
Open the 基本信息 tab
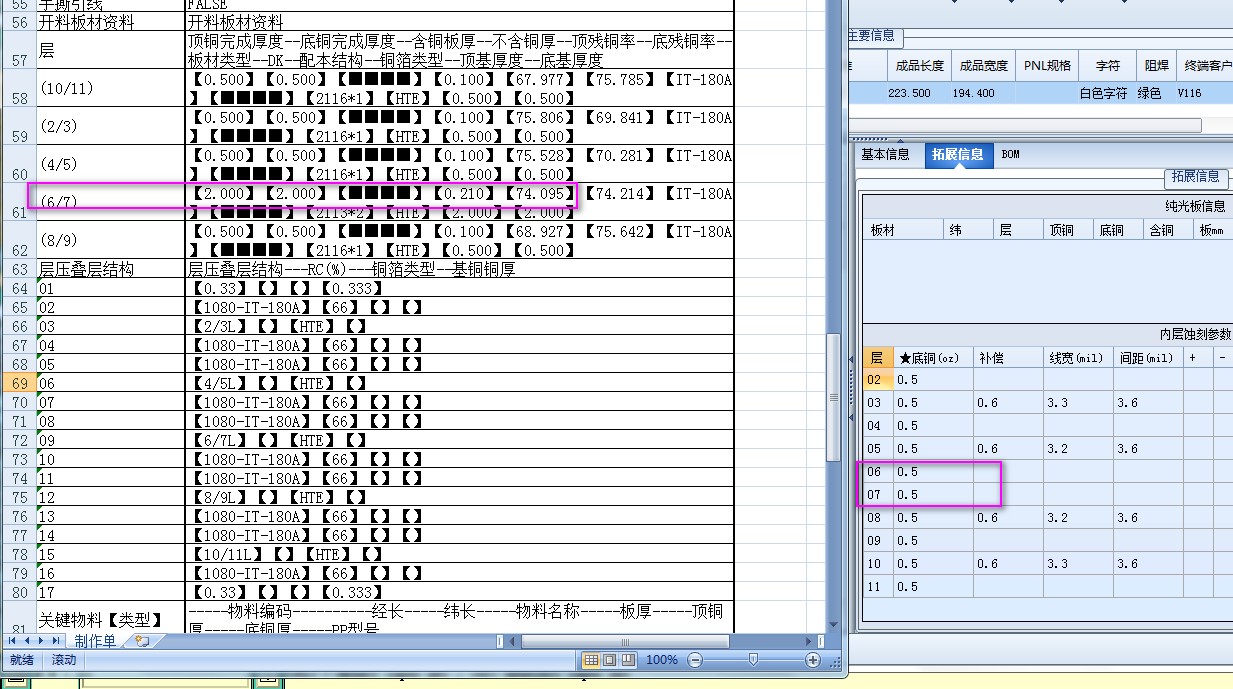(885, 155)
